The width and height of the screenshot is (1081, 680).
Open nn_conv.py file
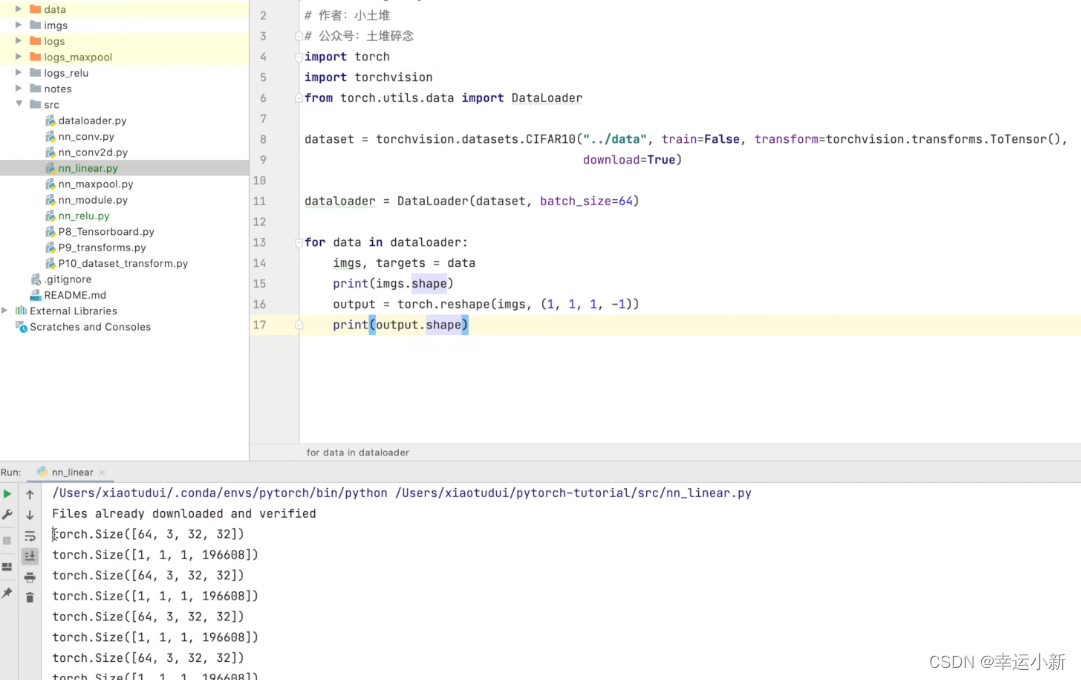pos(86,137)
